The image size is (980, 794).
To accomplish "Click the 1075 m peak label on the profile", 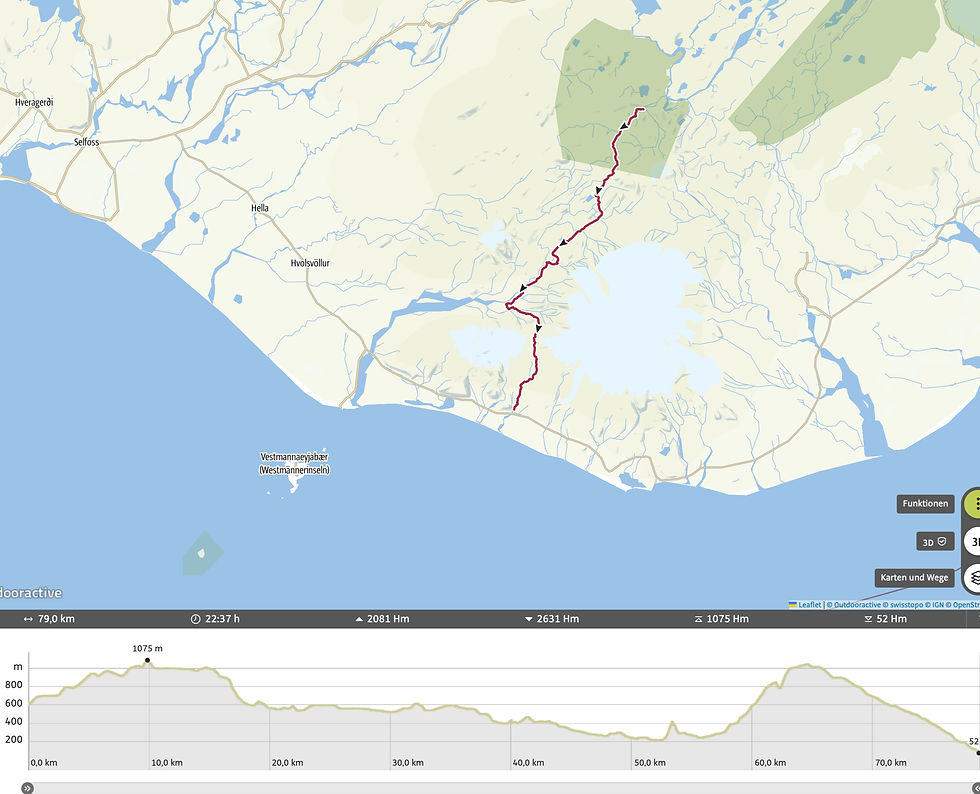I will tap(148, 648).
